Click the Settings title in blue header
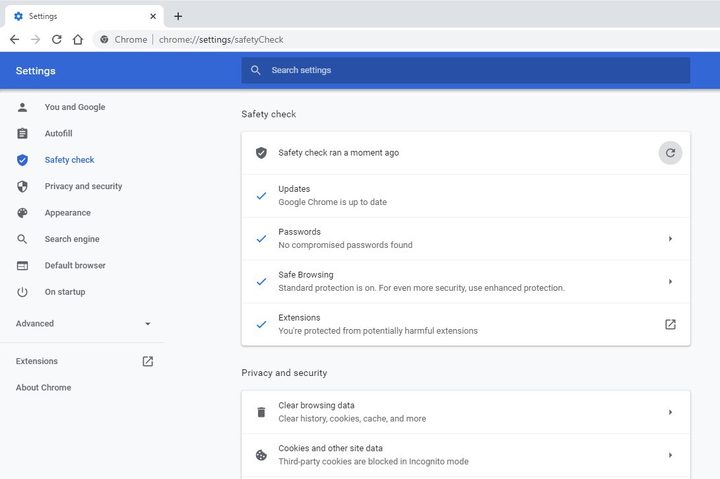The image size is (720, 479). (x=35, y=71)
